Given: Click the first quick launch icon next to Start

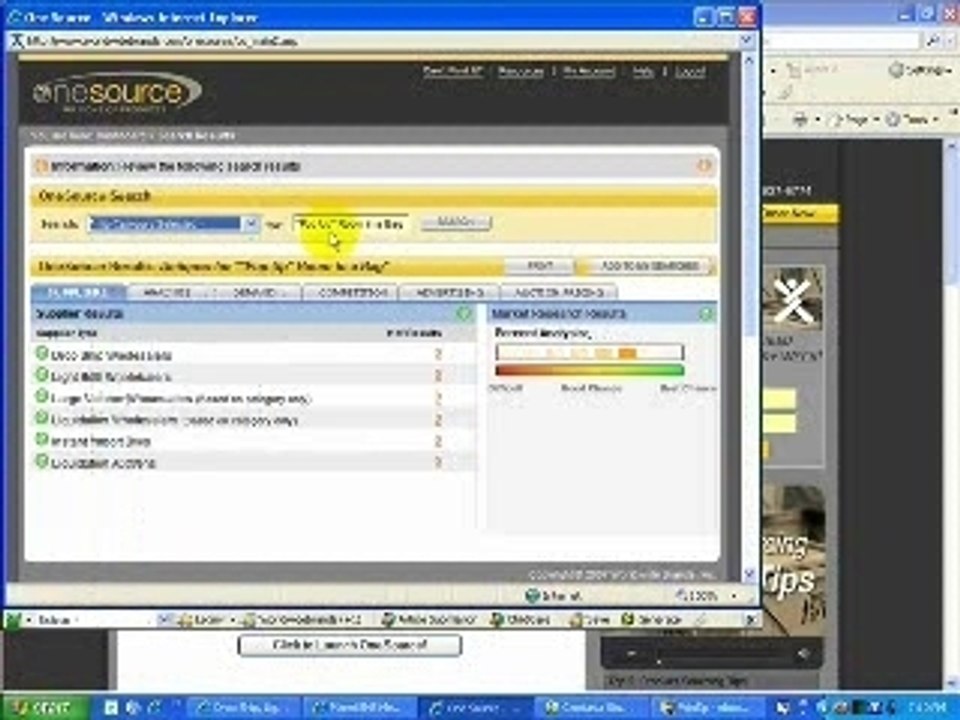Looking at the screenshot, I should coord(111,708).
